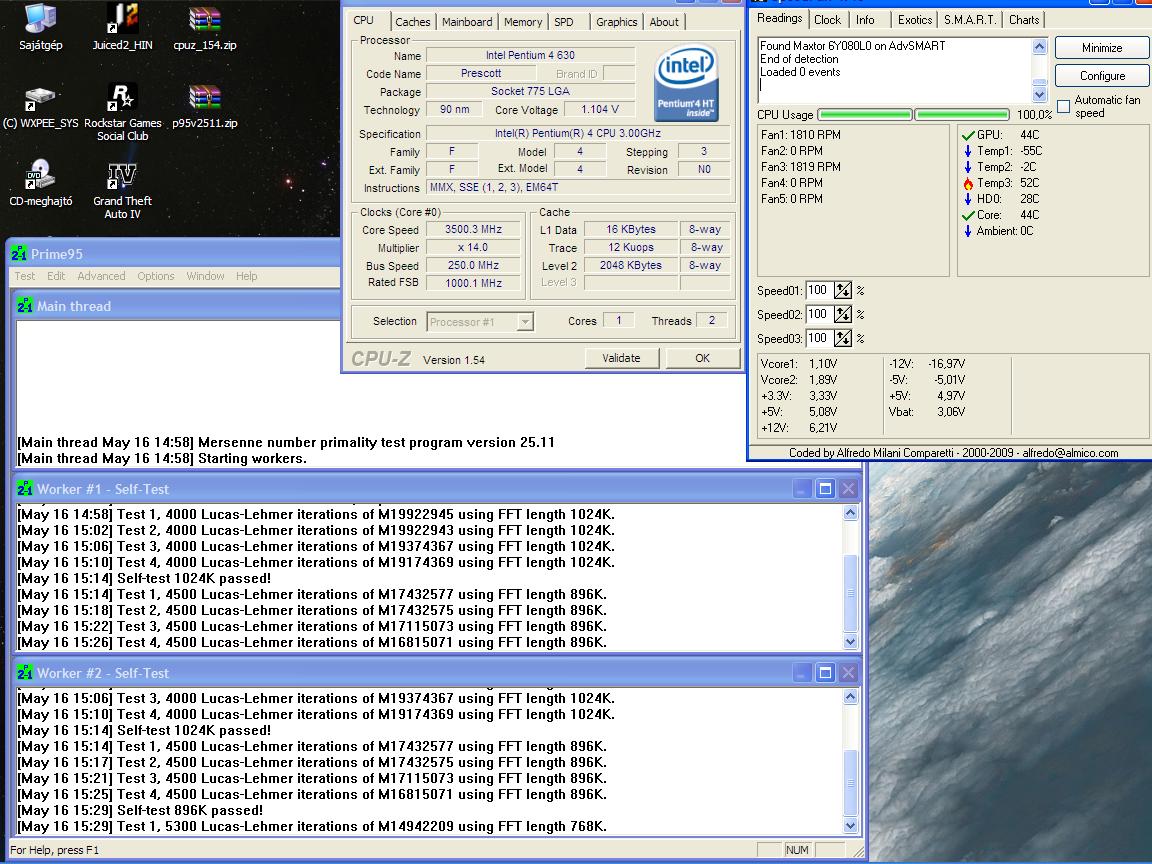
Task: Click the Intel Pentium 4 HT logo
Action: click(685, 83)
